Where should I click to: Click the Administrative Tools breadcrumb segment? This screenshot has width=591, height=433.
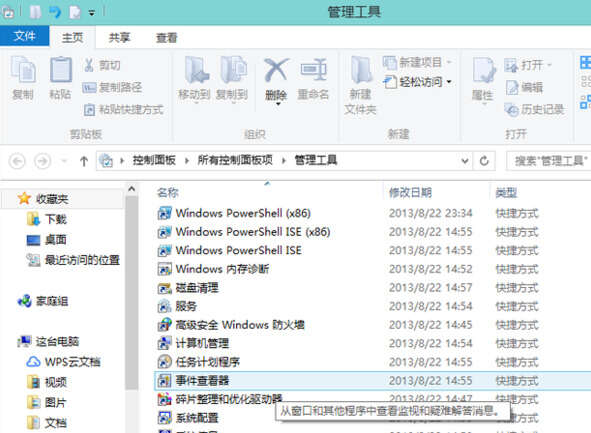coord(315,161)
